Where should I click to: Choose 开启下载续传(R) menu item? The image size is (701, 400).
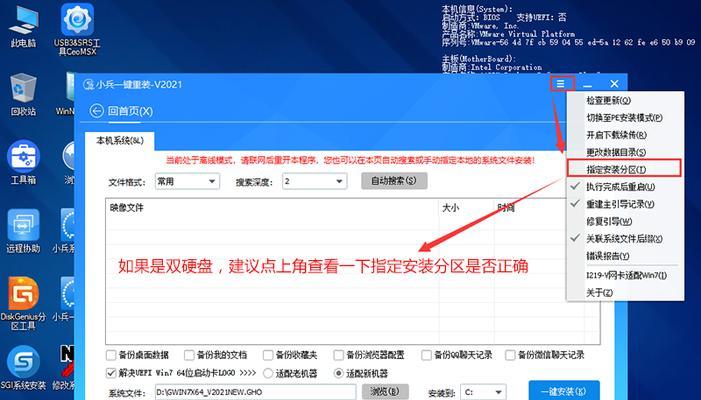click(x=625, y=135)
